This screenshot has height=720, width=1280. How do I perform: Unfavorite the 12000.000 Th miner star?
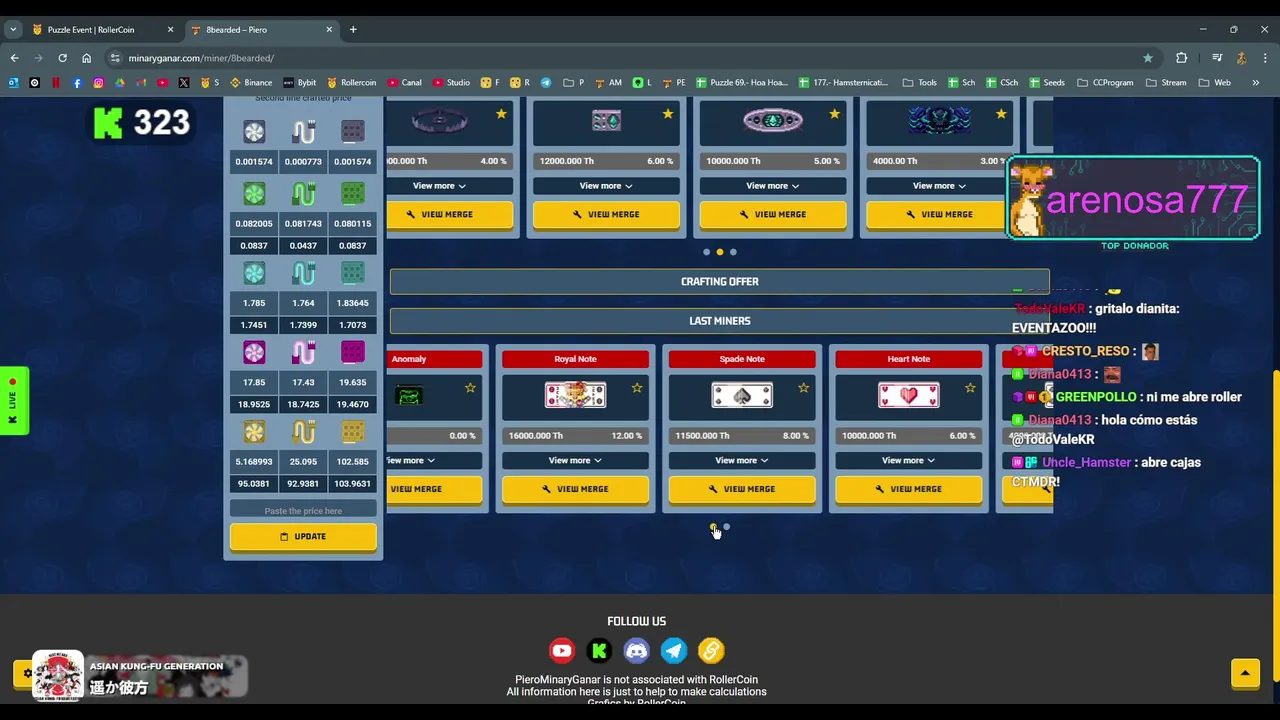click(x=668, y=114)
